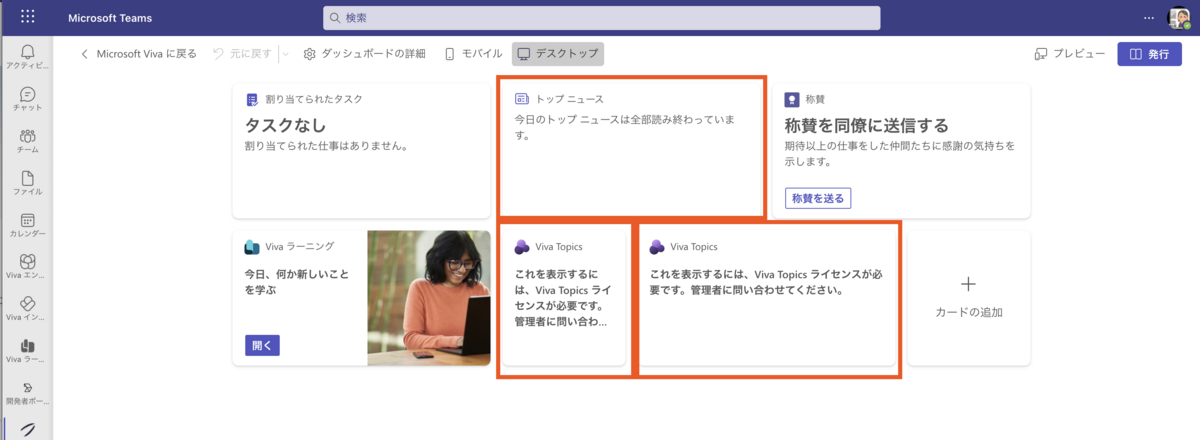Open the Teams (チーム) sidebar item
1200x440 pixels.
click(x=27, y=141)
